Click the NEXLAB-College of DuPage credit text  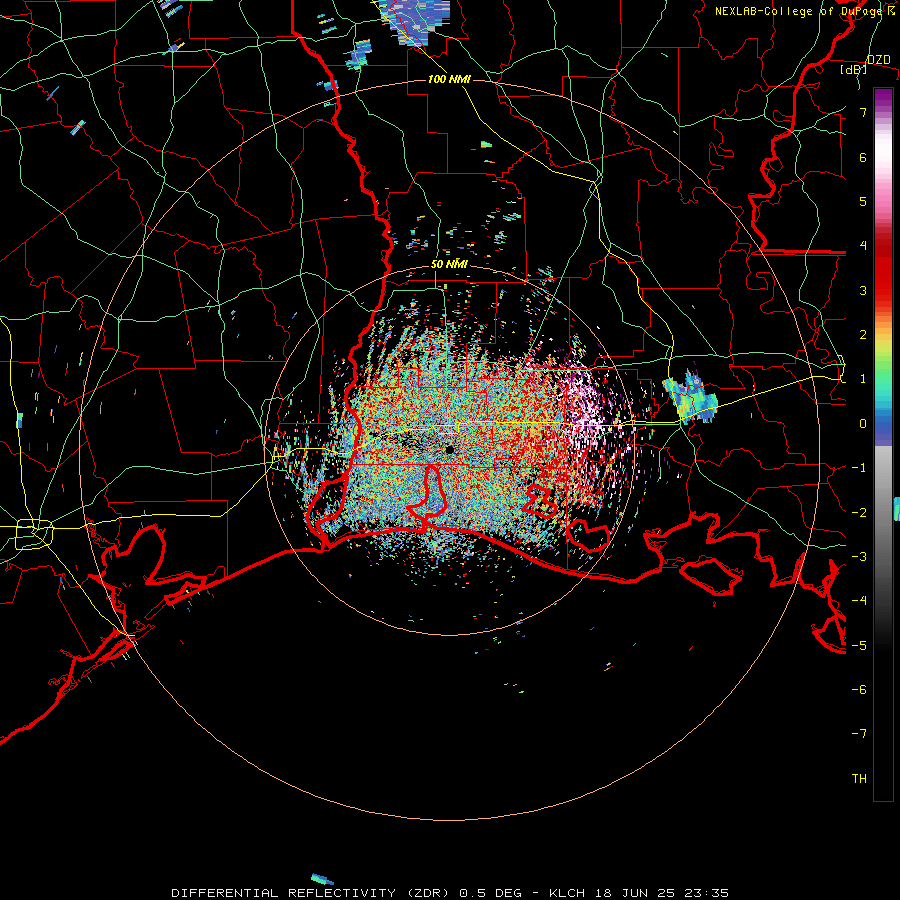(x=805, y=11)
